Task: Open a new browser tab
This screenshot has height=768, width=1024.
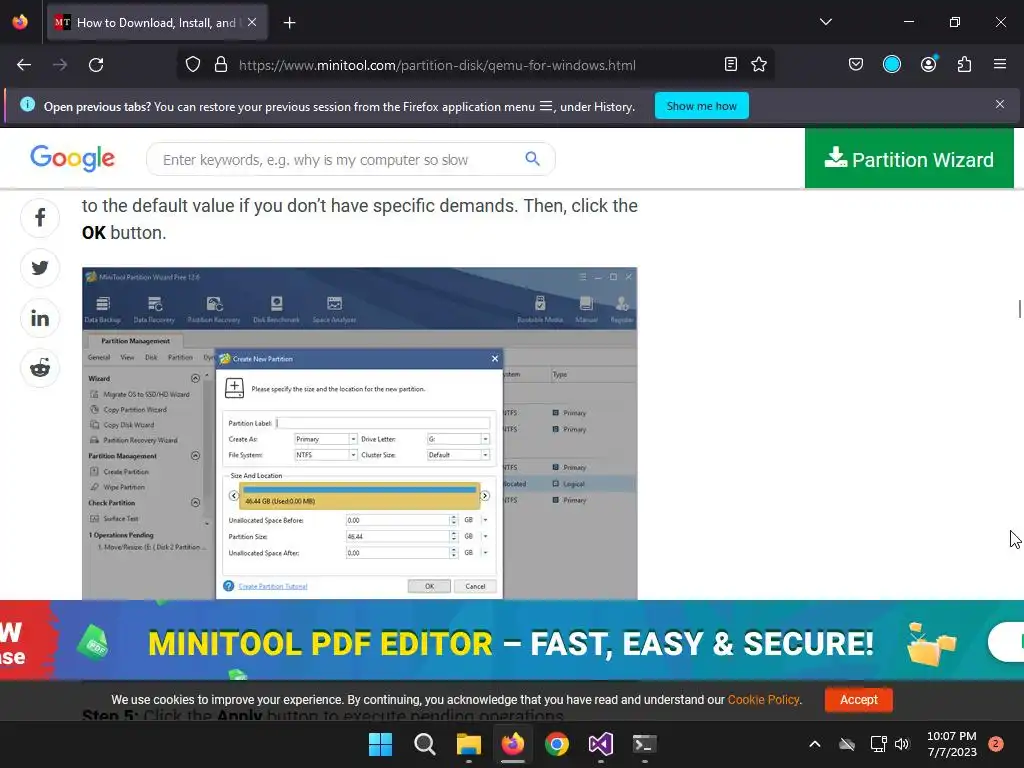Action: (x=289, y=23)
